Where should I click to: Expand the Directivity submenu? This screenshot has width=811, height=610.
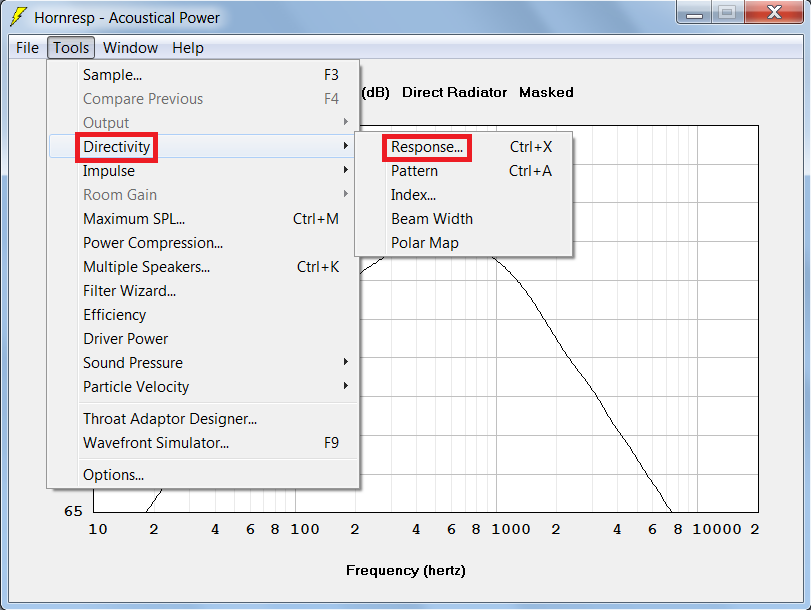coord(204,147)
